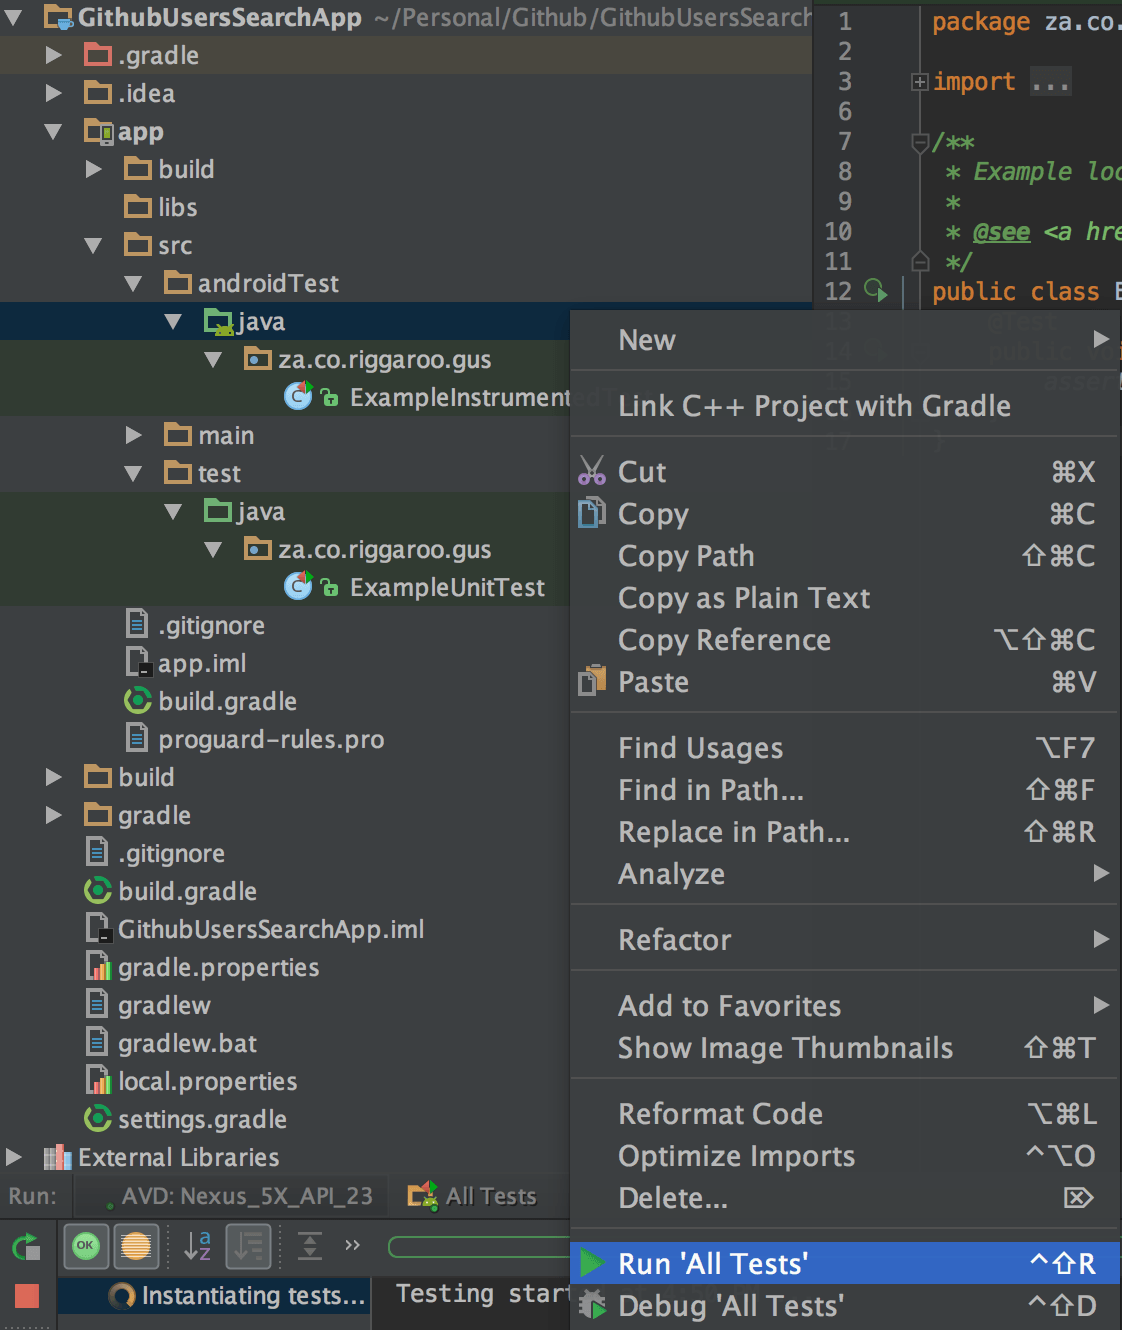Open the Refactor submenu
The image size is (1122, 1330).
click(675, 939)
